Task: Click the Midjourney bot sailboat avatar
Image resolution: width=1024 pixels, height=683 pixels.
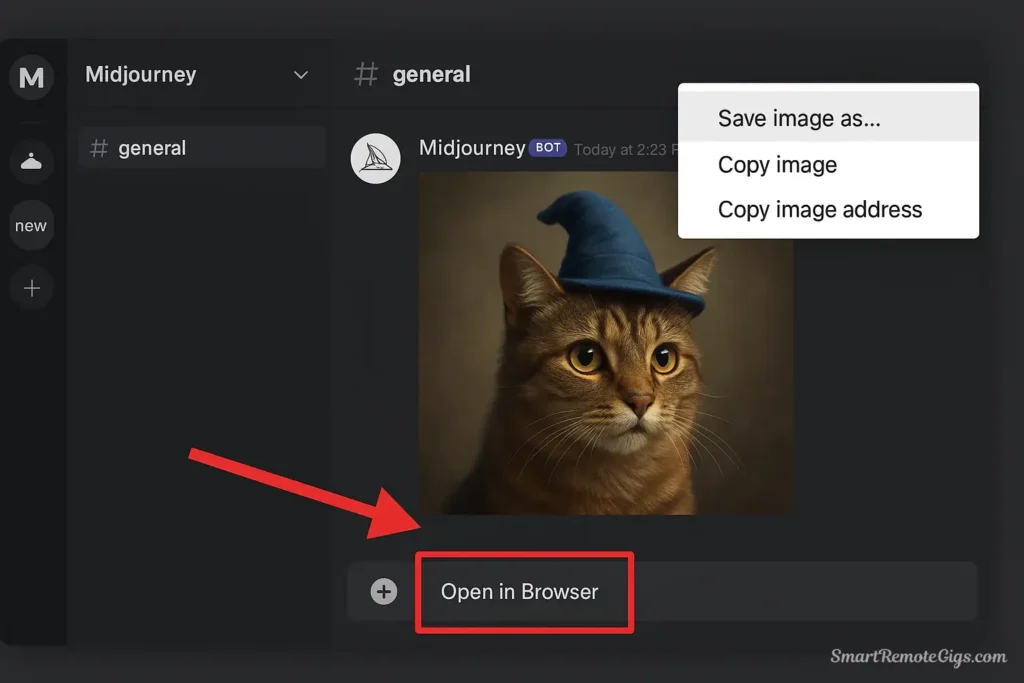Action: pos(375,158)
